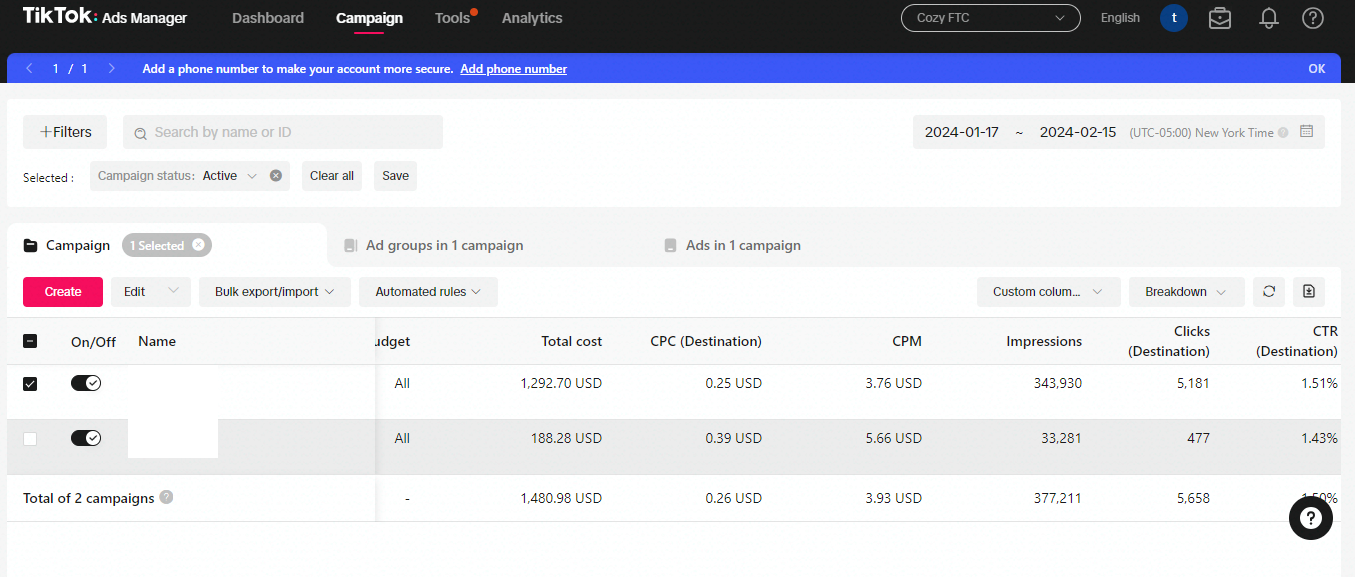Open the floating help chat button

1311,518
